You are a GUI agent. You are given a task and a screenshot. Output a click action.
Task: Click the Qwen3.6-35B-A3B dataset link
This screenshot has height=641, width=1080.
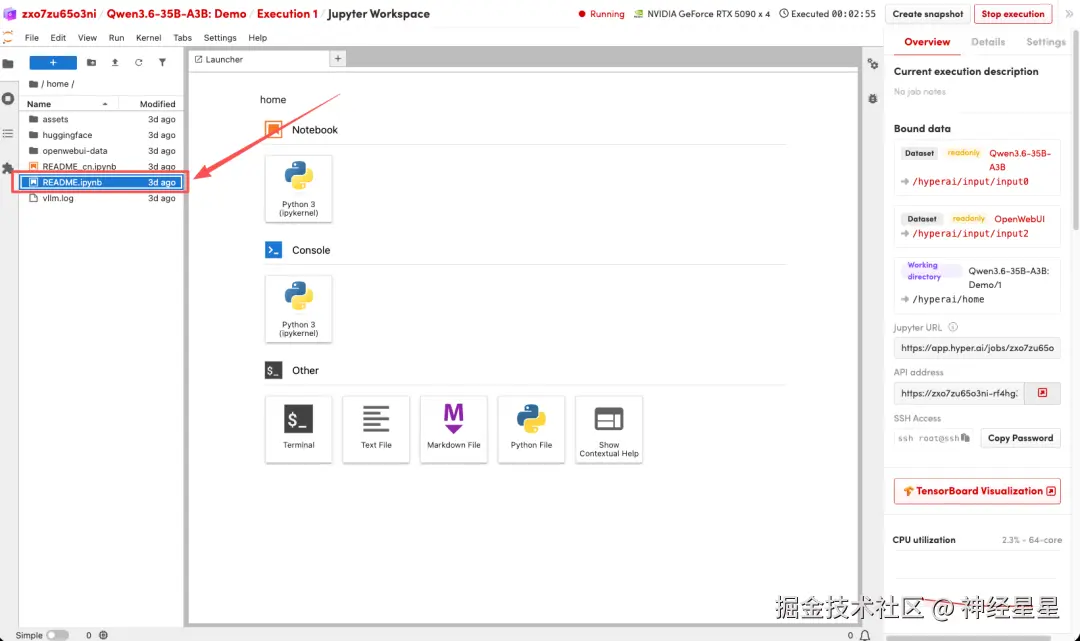point(1020,160)
